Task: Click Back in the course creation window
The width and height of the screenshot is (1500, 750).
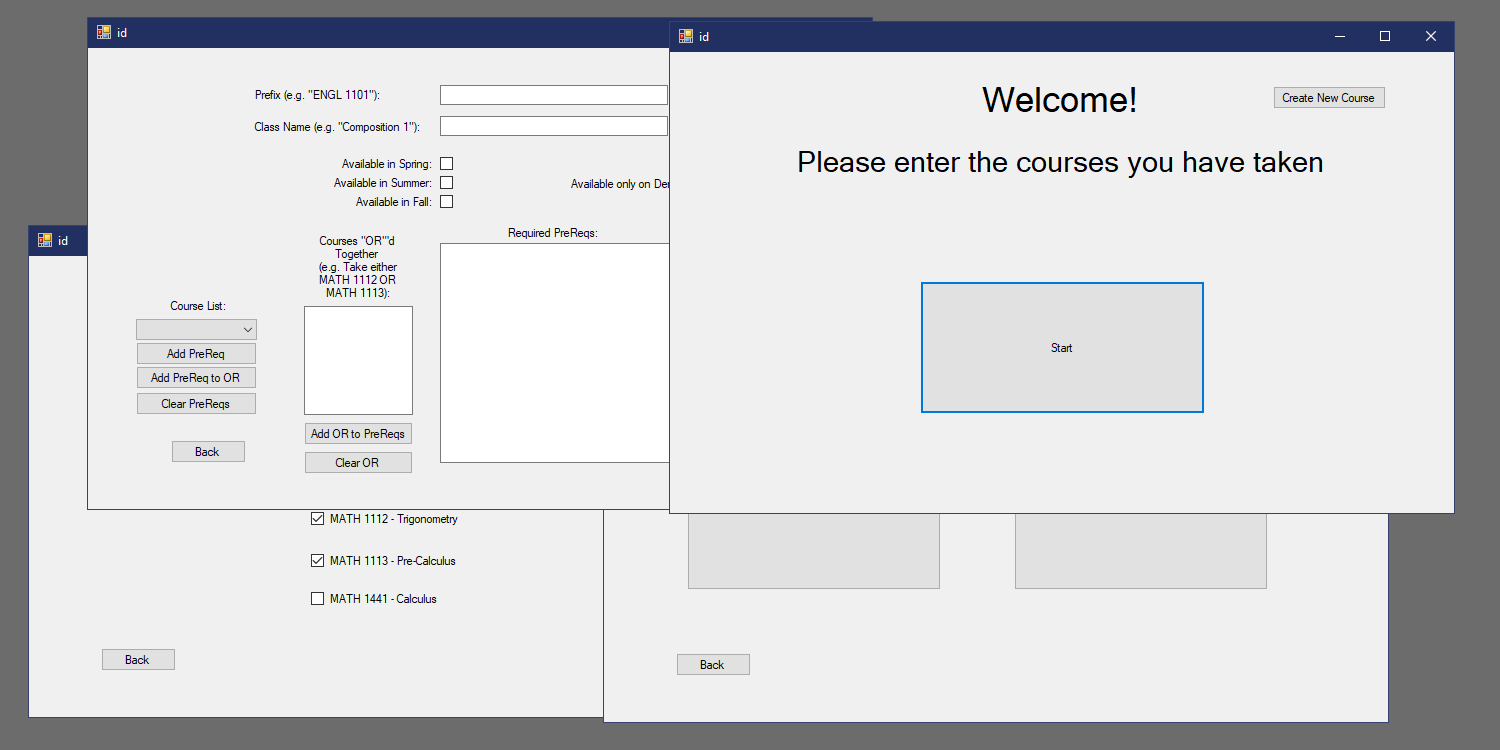Action: [208, 452]
